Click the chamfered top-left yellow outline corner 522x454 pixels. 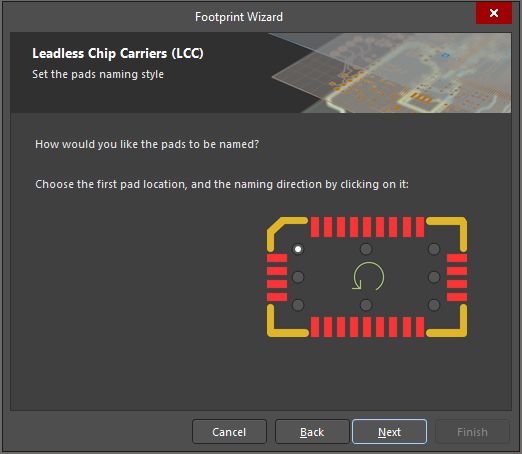click(x=283, y=231)
